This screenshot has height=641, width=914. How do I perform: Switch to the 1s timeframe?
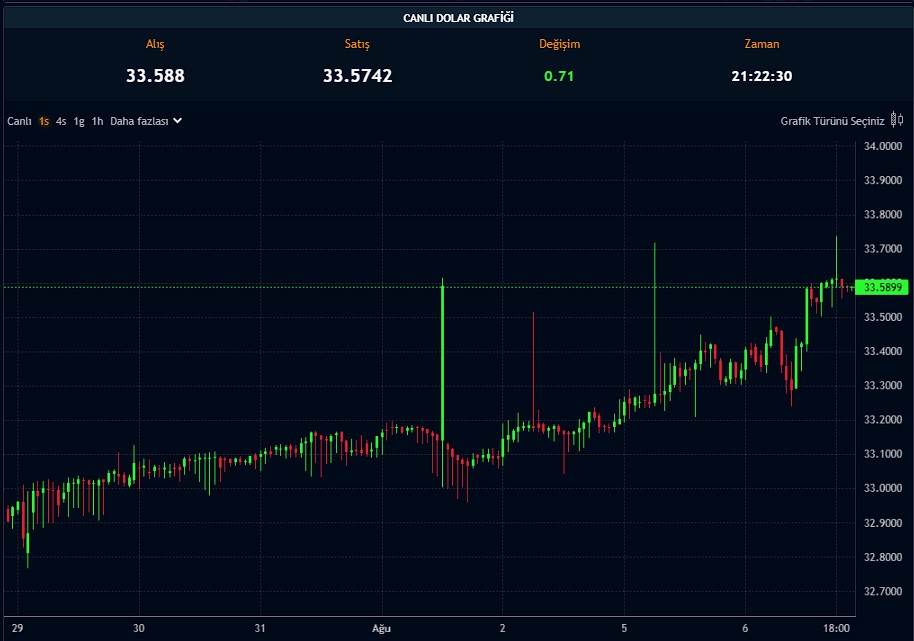(x=44, y=121)
